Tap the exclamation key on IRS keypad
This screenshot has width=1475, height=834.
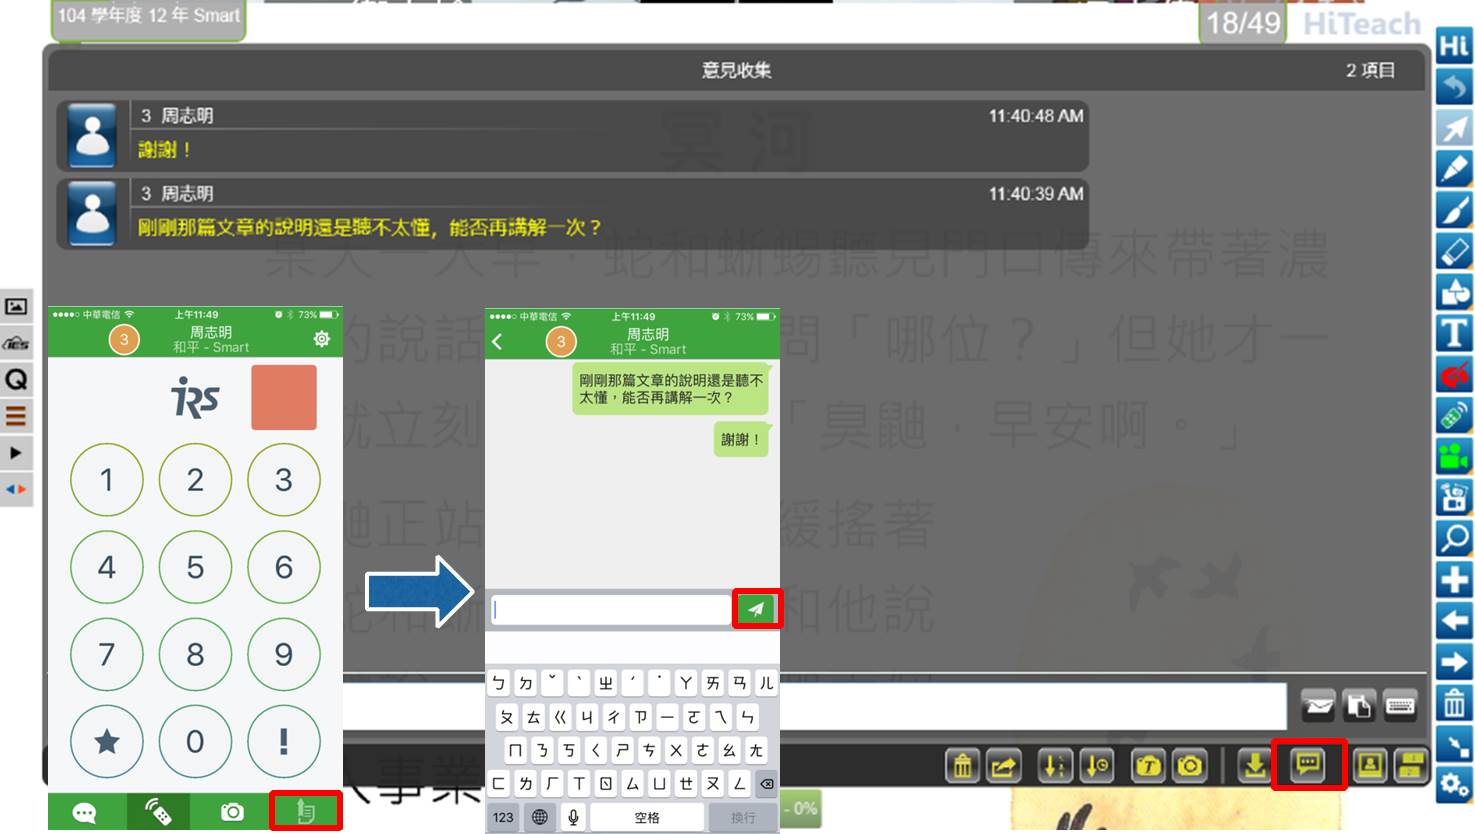(284, 741)
